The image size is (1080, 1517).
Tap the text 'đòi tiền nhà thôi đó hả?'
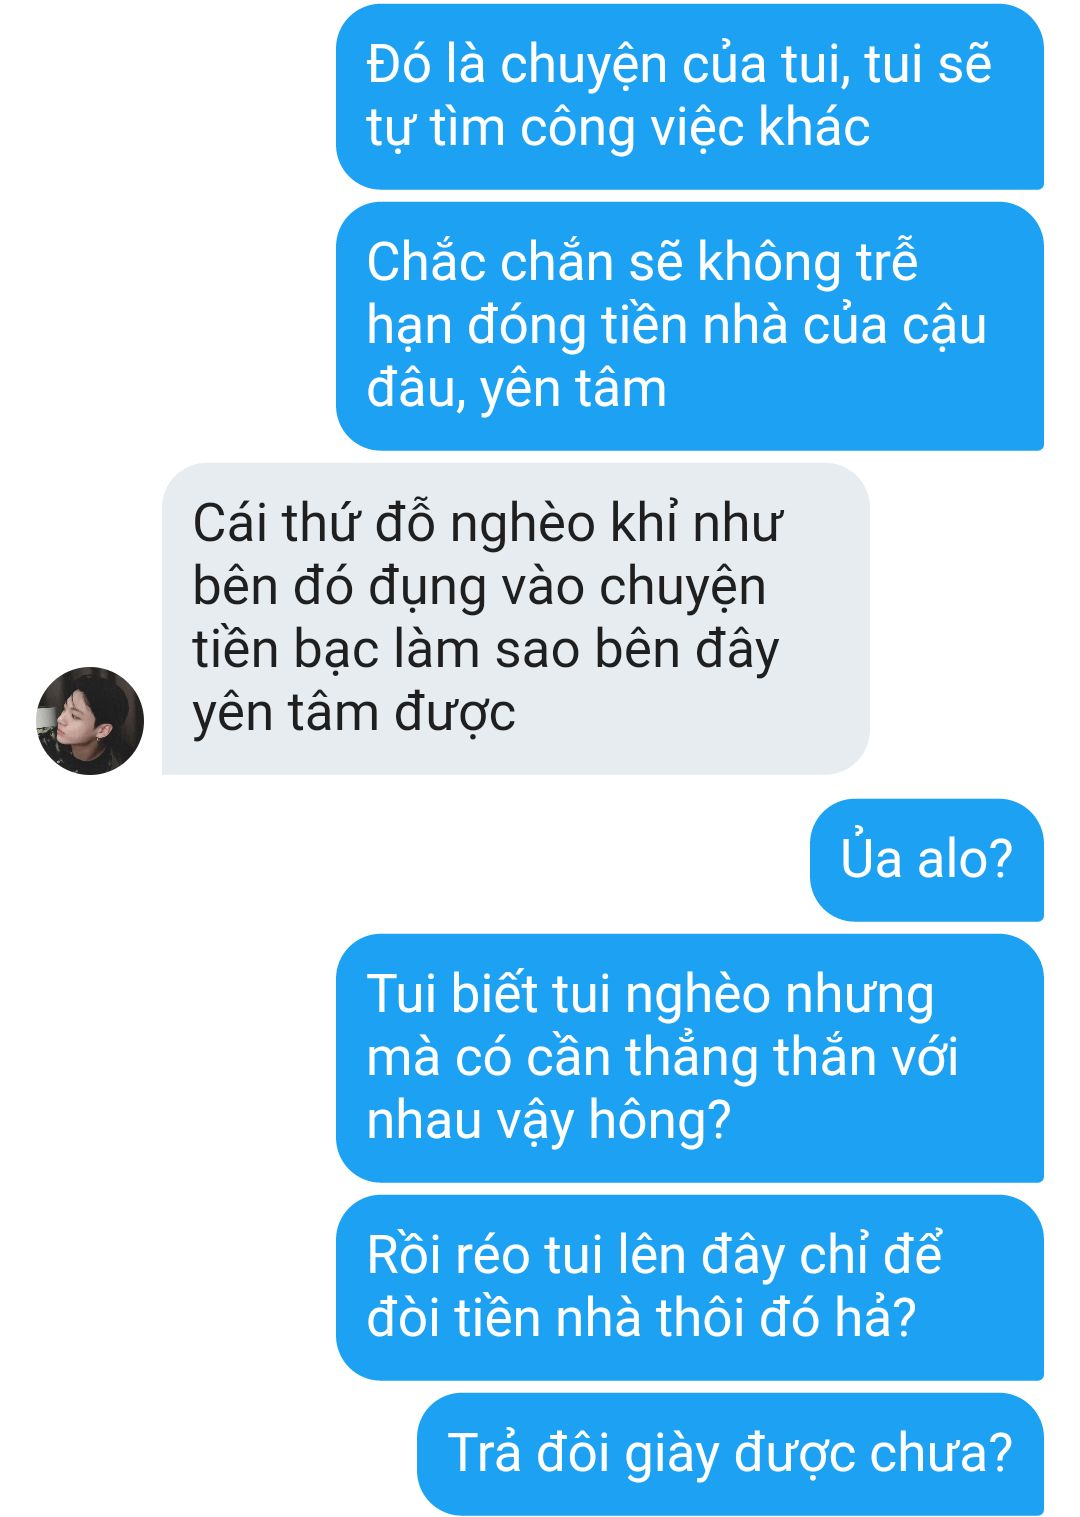coord(641,1318)
